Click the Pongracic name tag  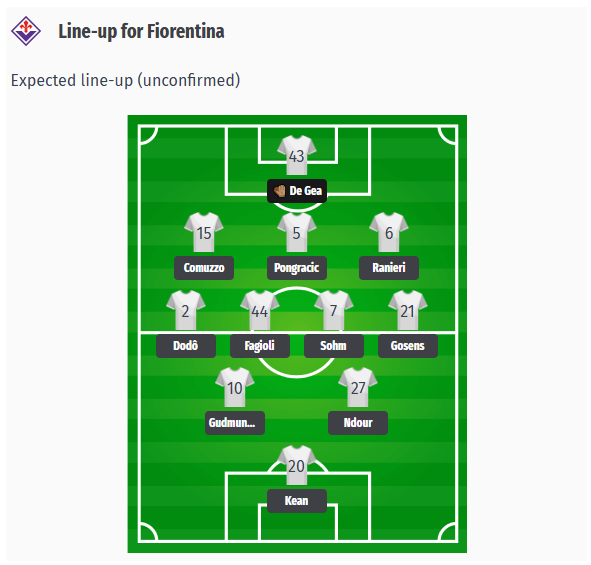[297, 268]
